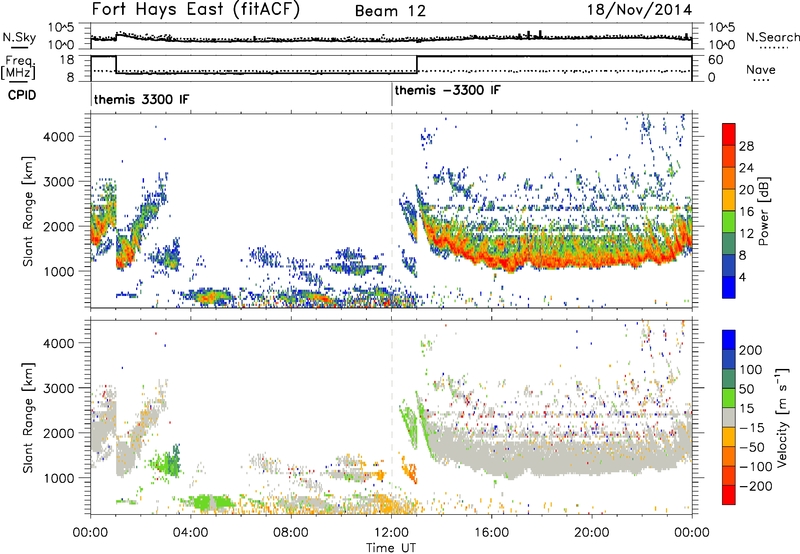Click the orange velocity patch after 12:00
The image size is (800, 554).
(410, 470)
